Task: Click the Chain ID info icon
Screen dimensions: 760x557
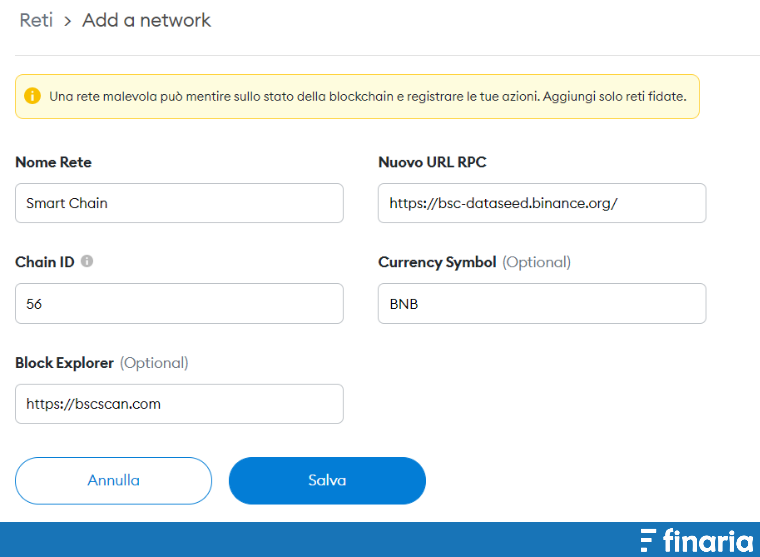Action: coord(87,261)
